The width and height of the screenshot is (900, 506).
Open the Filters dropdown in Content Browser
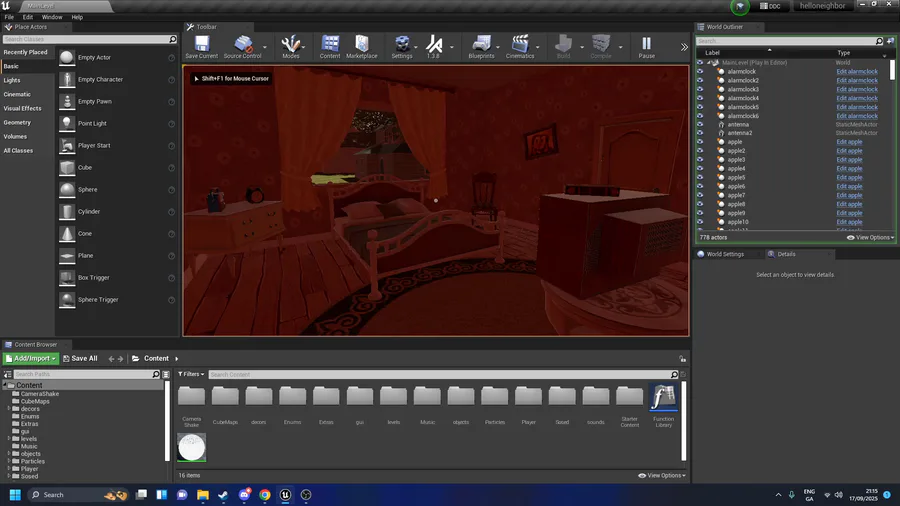[191, 374]
